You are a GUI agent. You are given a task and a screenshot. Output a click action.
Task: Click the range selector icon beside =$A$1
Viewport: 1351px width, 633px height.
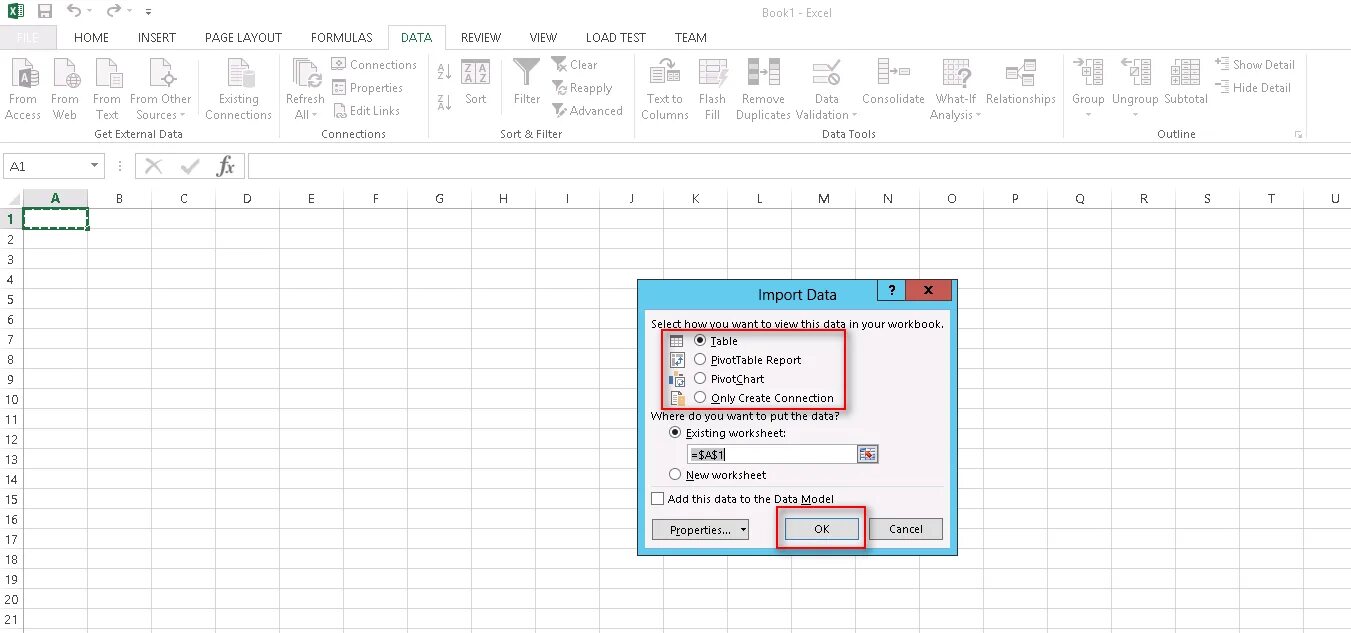(868, 454)
